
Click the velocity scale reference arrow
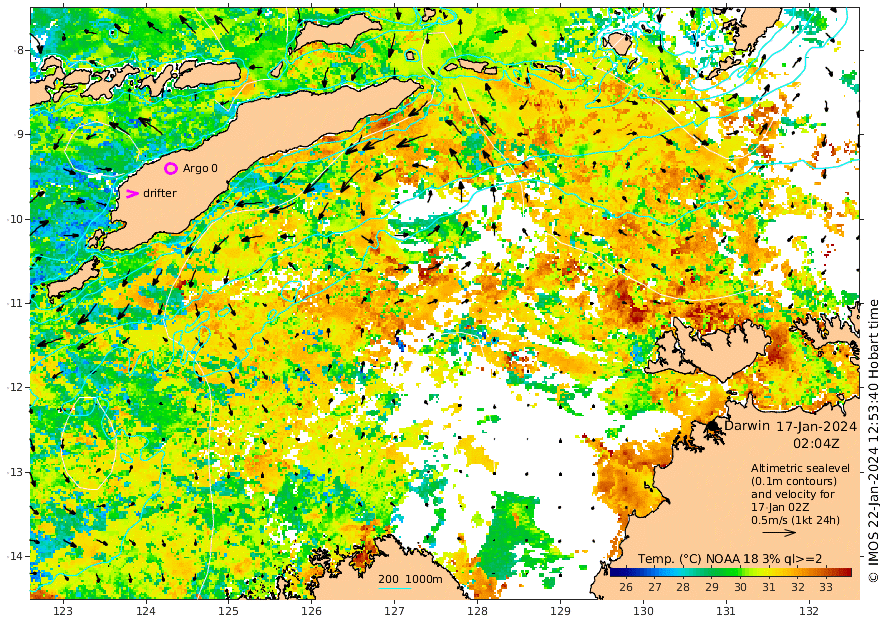click(779, 532)
